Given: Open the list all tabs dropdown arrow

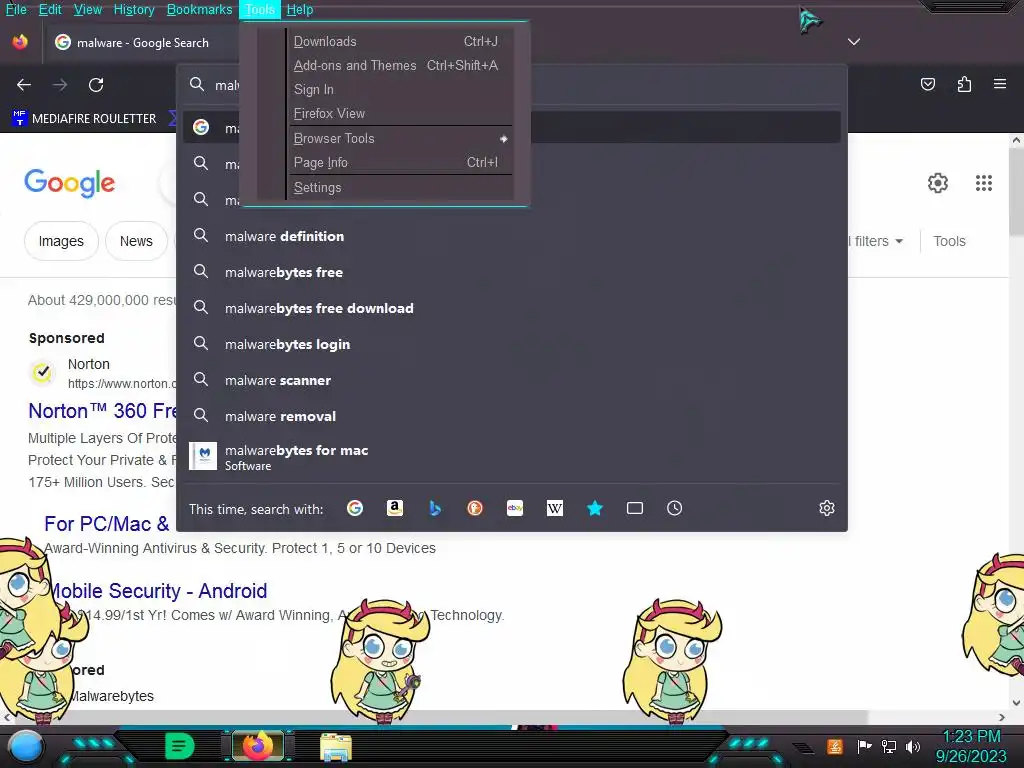Looking at the screenshot, I should pos(854,42).
